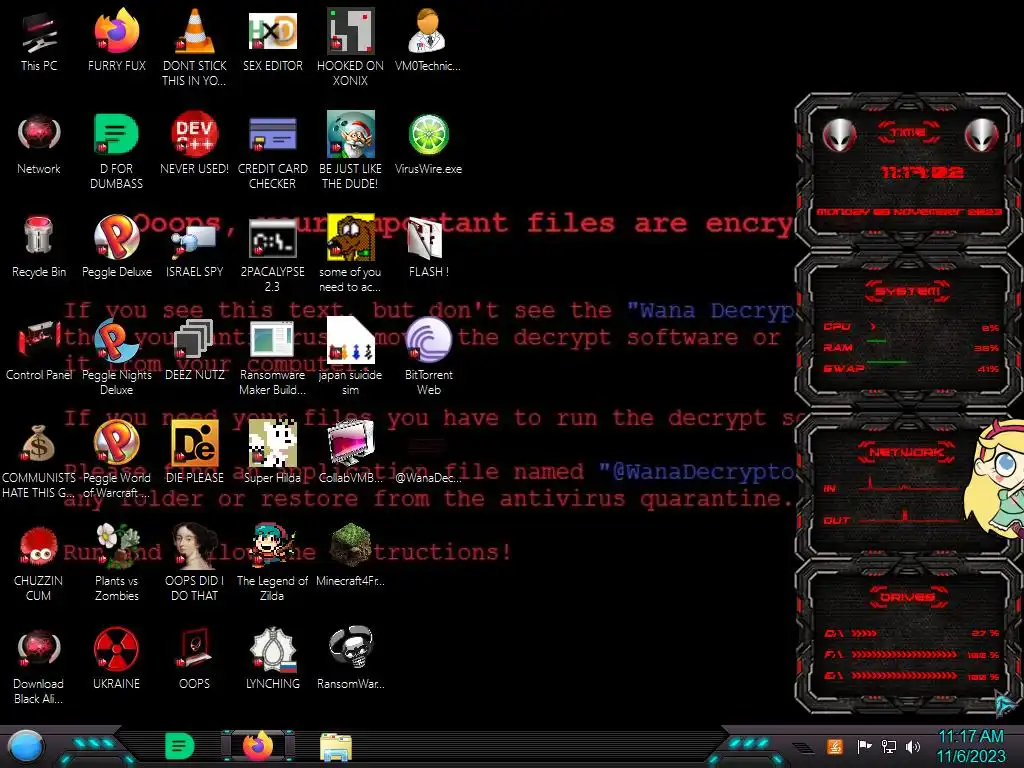Click the taskbar clock 11:17 AM
Viewport: 1024px width, 768px height.
[x=970, y=736]
